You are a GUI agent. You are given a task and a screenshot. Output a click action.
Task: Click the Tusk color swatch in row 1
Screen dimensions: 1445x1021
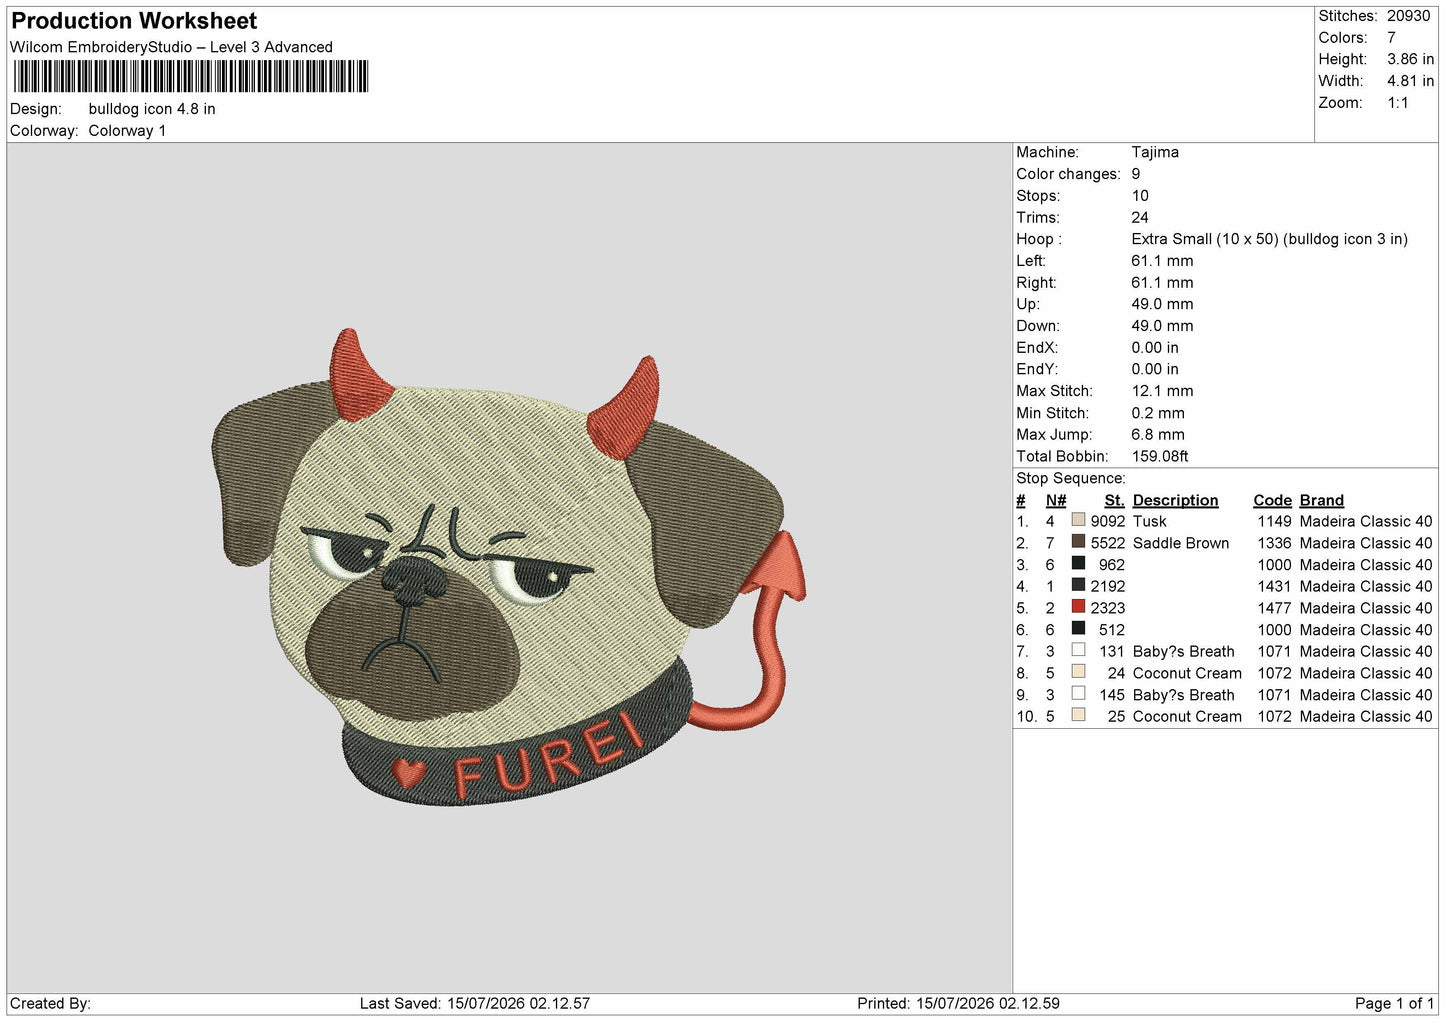[1078, 520]
